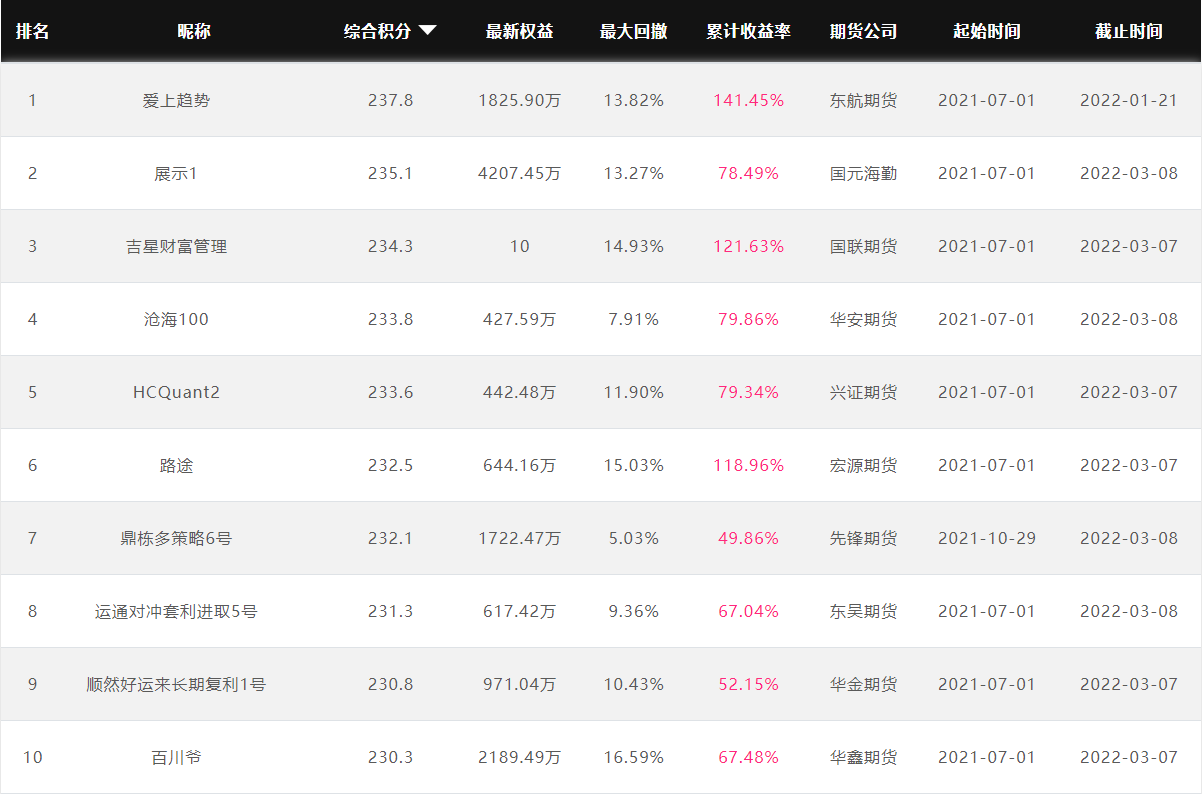Click score 233.6
Viewport: 1202px width, 794px height.
click(x=390, y=392)
